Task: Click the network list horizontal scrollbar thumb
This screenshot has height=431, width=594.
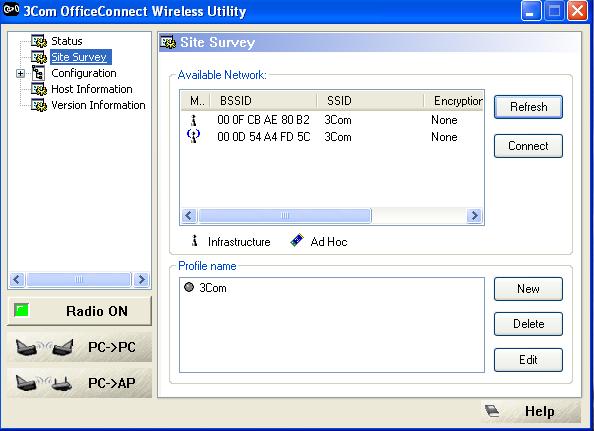Action: coord(285,216)
